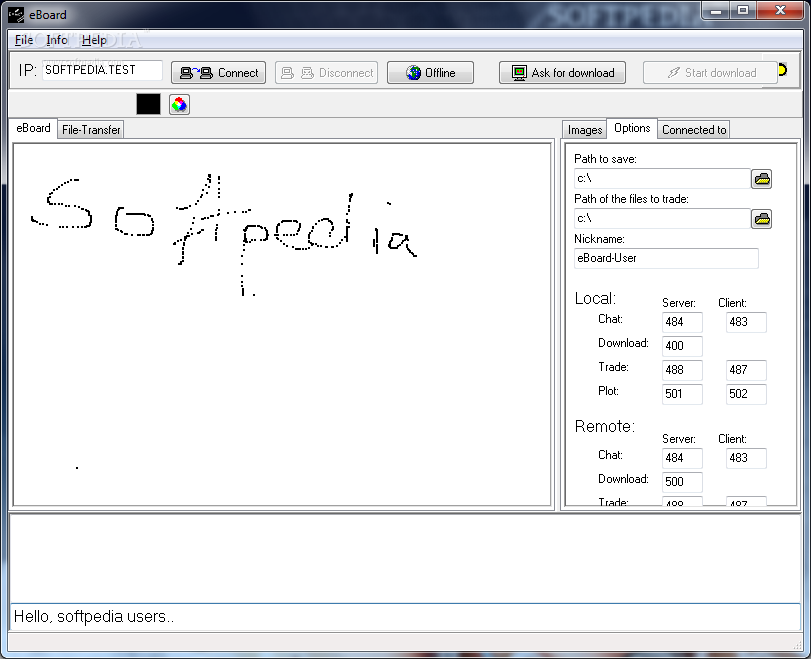
Task: Edit Local Chat client port 483
Action: (746, 322)
